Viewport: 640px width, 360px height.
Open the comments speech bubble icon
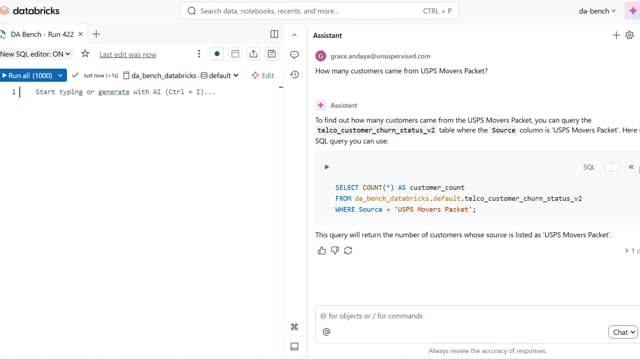pyautogui.click(x=294, y=55)
